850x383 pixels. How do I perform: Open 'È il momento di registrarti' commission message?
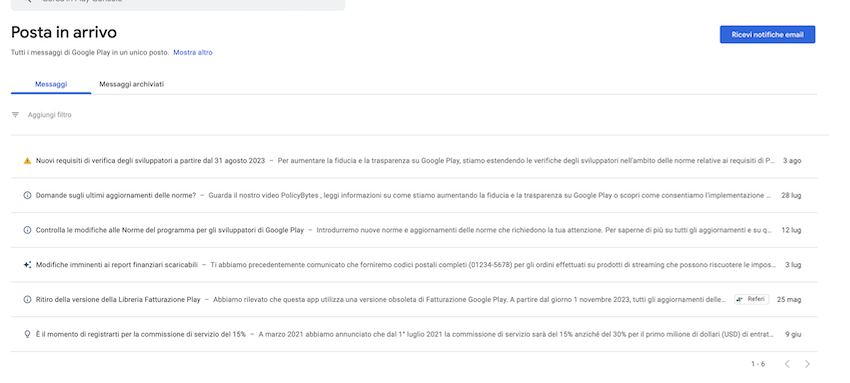pos(414,334)
